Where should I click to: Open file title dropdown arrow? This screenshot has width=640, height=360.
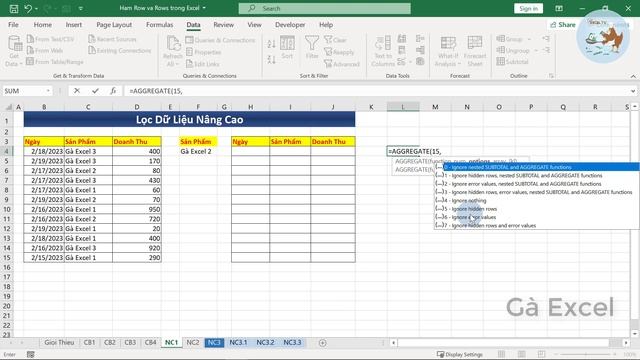pos(204,8)
